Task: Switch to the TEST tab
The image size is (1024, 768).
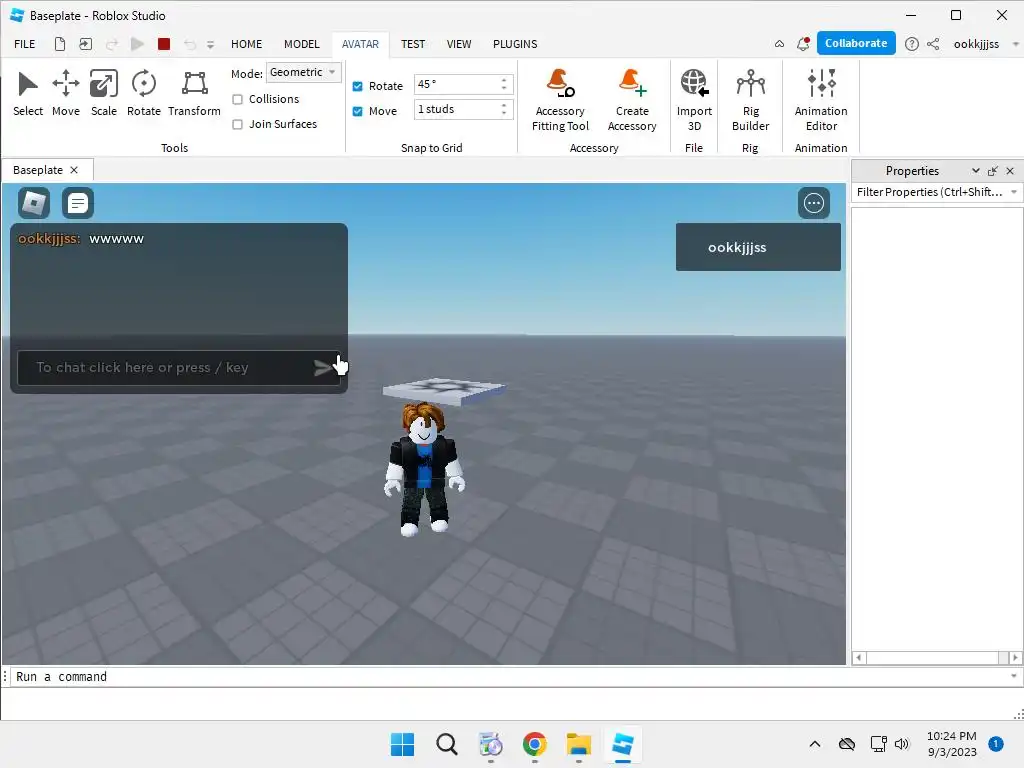Action: tap(413, 44)
